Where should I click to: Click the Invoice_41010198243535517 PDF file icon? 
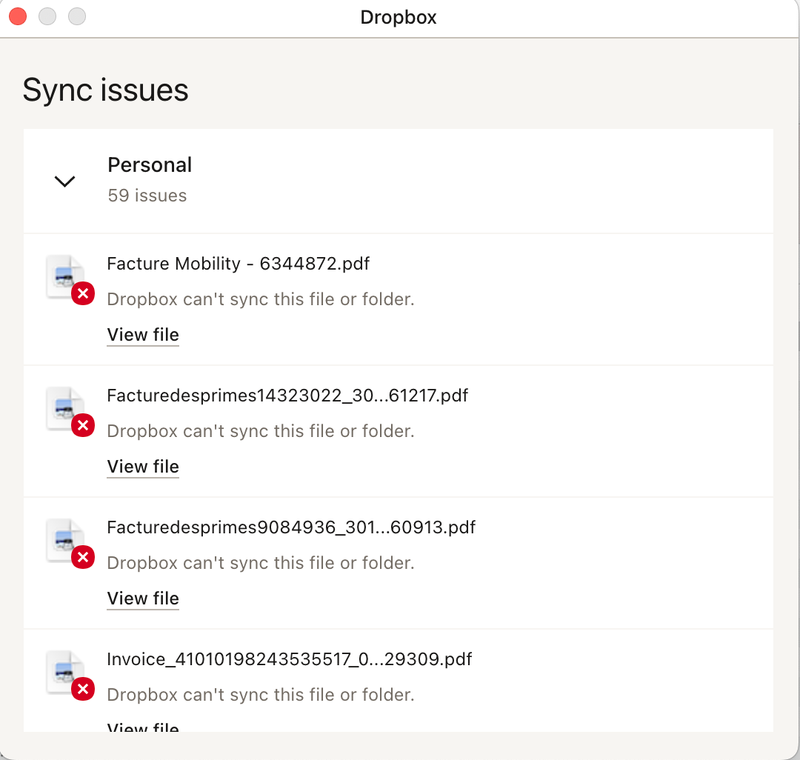(65, 670)
